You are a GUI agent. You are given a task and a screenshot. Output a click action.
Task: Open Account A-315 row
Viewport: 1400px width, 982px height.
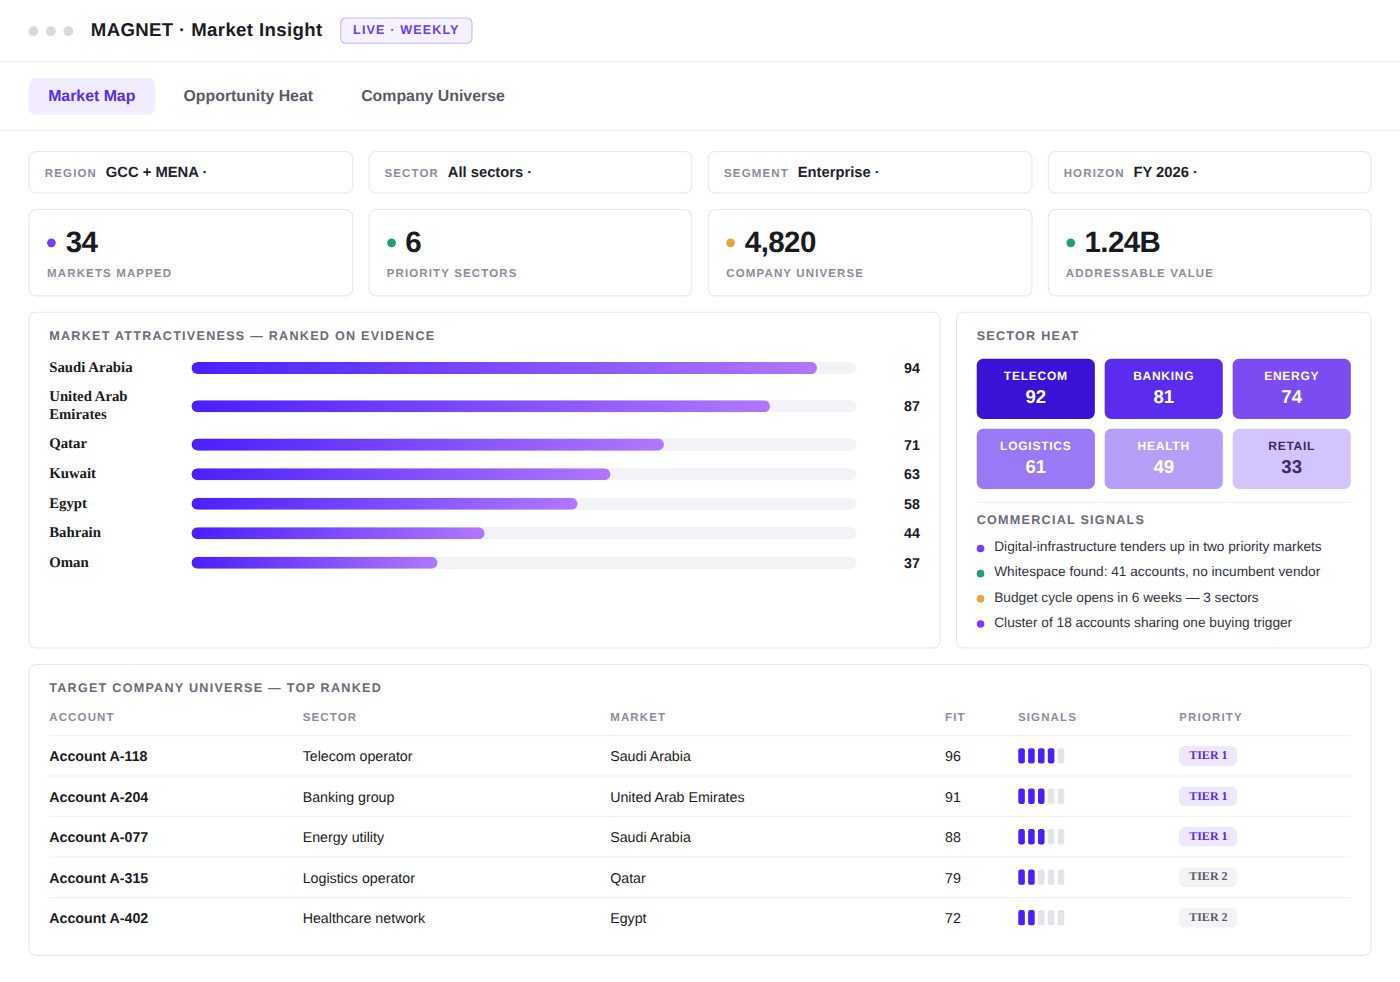click(700, 878)
